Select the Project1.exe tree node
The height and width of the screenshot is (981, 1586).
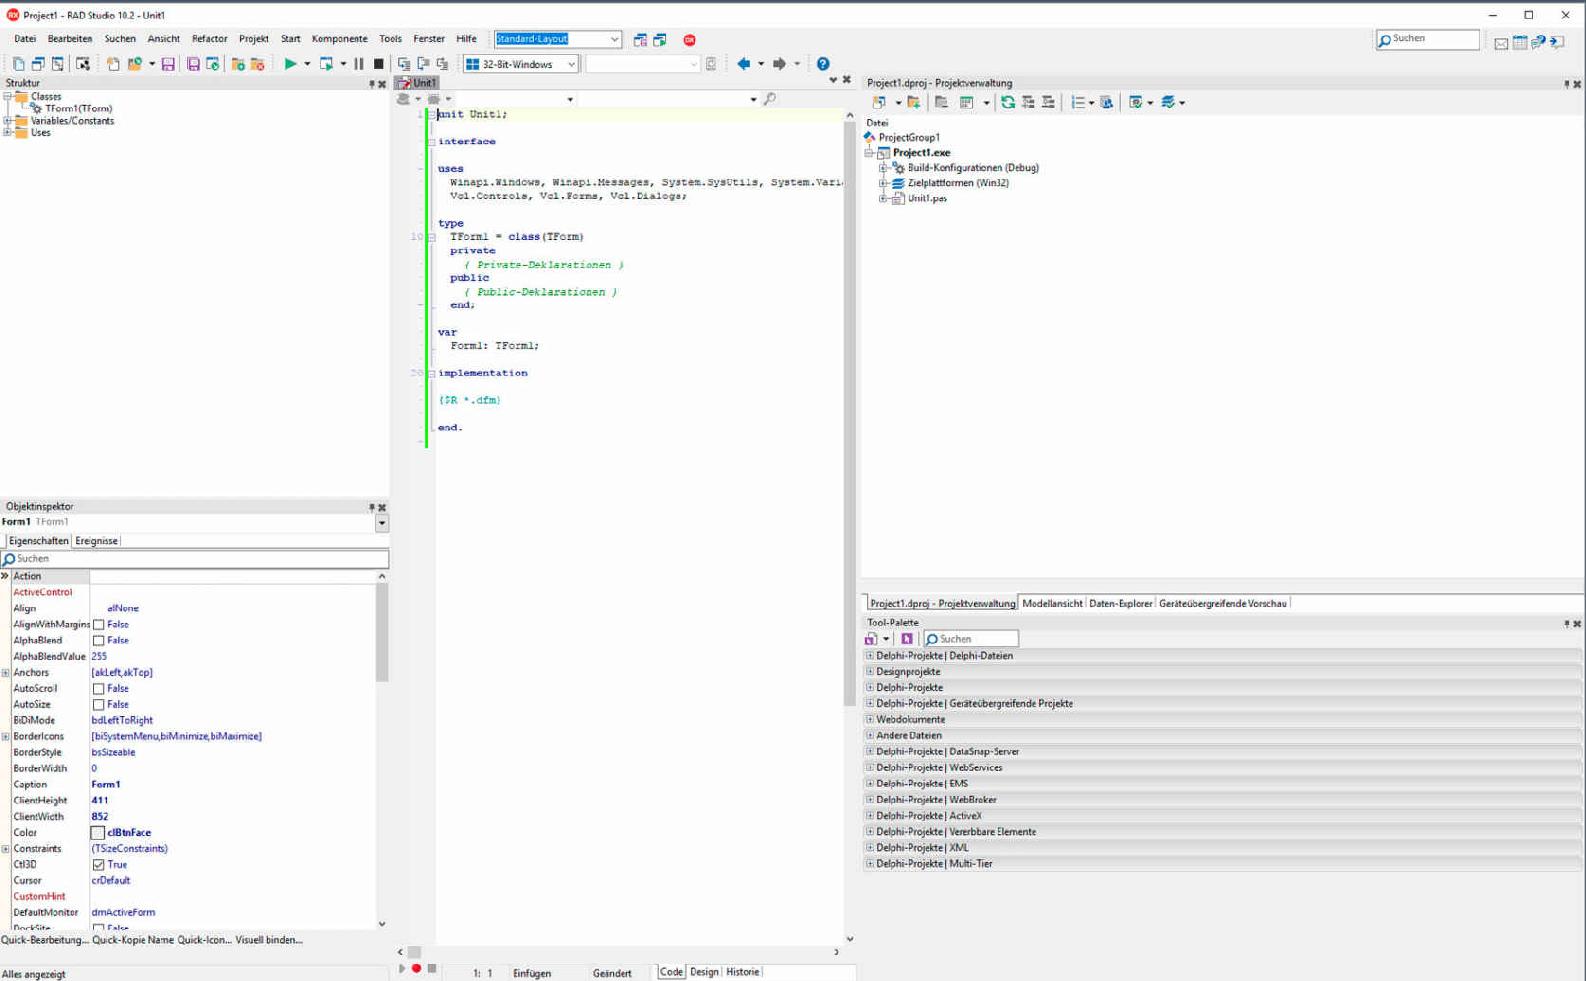click(921, 153)
